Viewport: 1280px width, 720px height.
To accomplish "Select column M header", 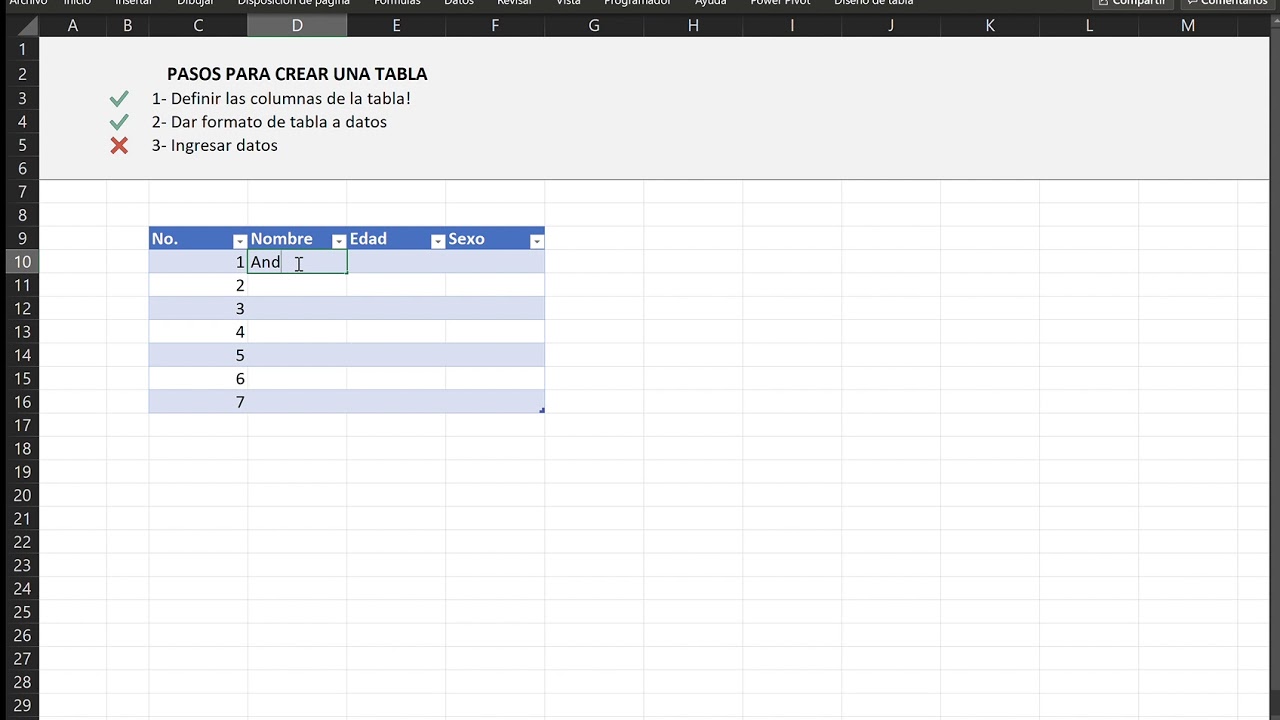I will tap(1187, 25).
